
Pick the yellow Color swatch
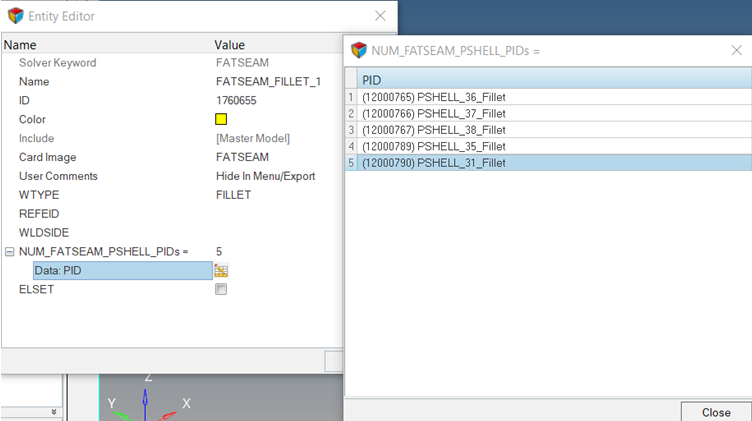tap(221, 120)
